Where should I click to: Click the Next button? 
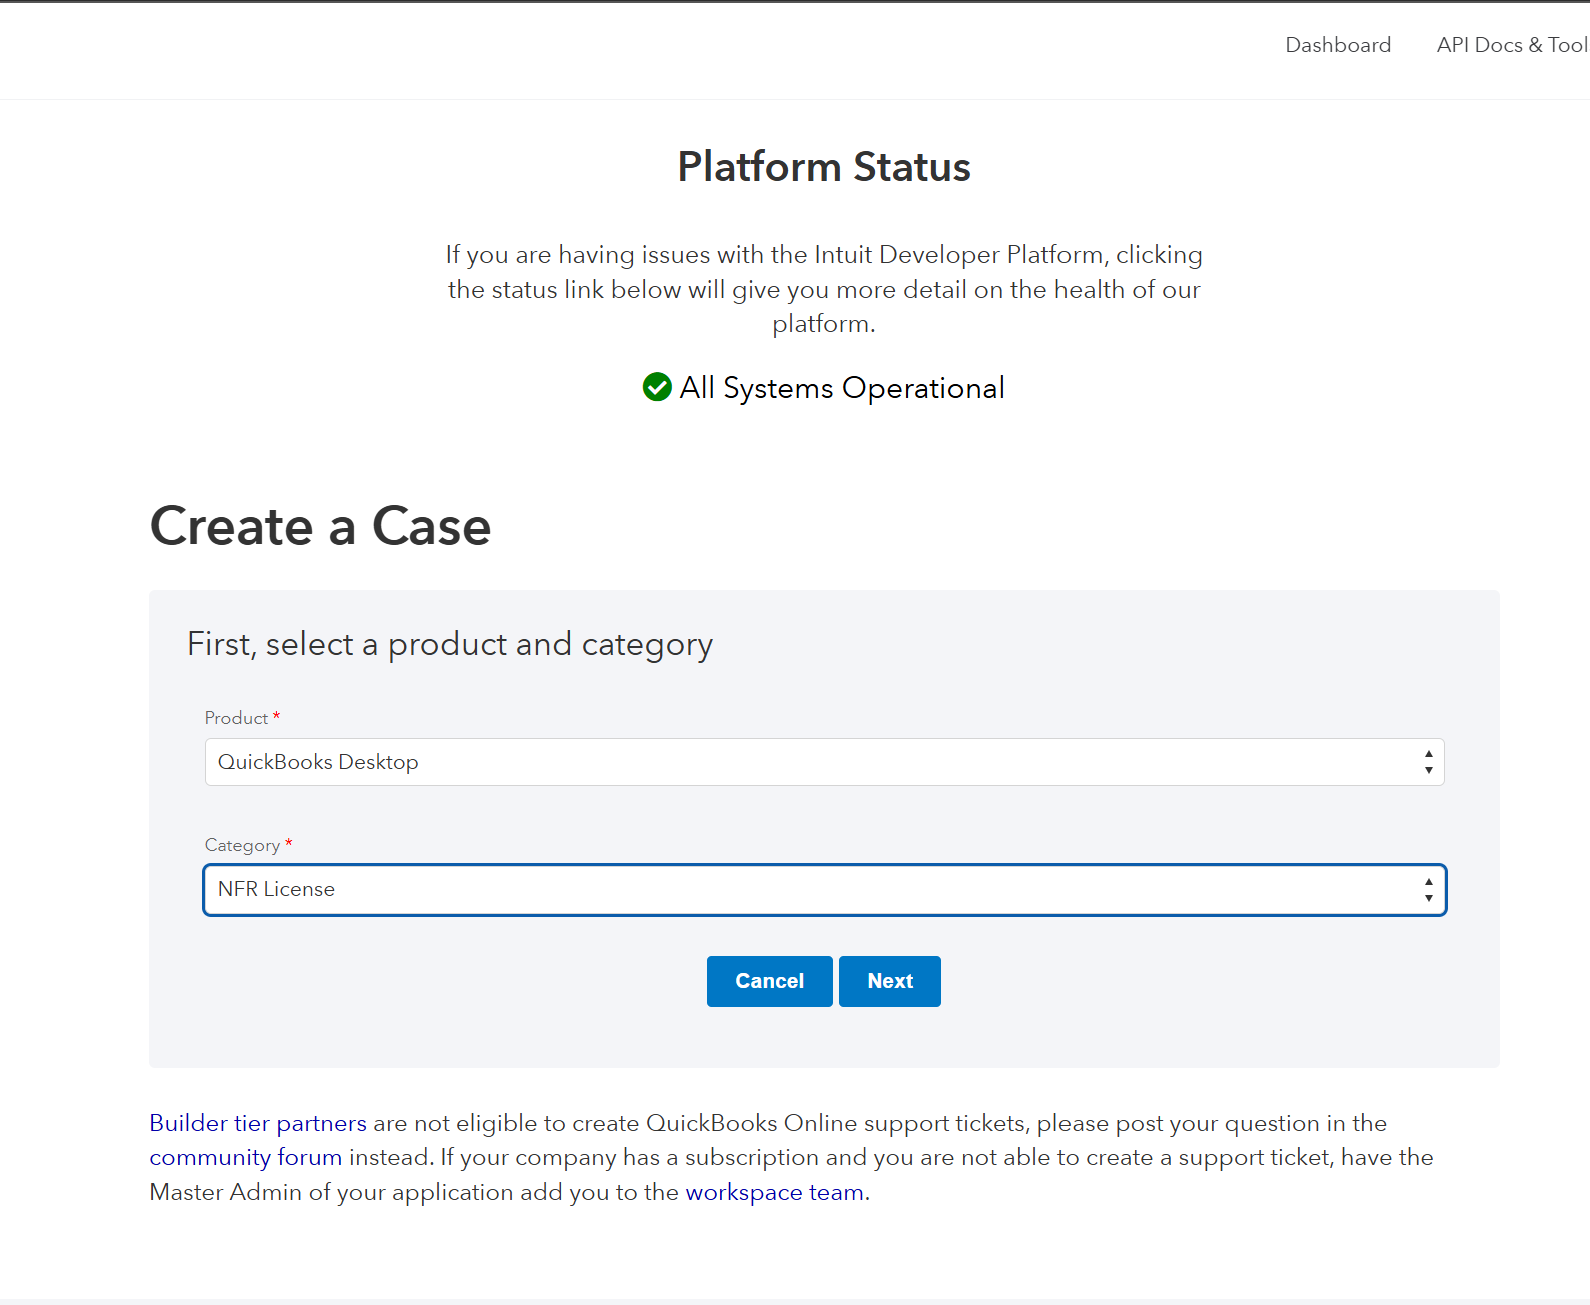tap(890, 981)
